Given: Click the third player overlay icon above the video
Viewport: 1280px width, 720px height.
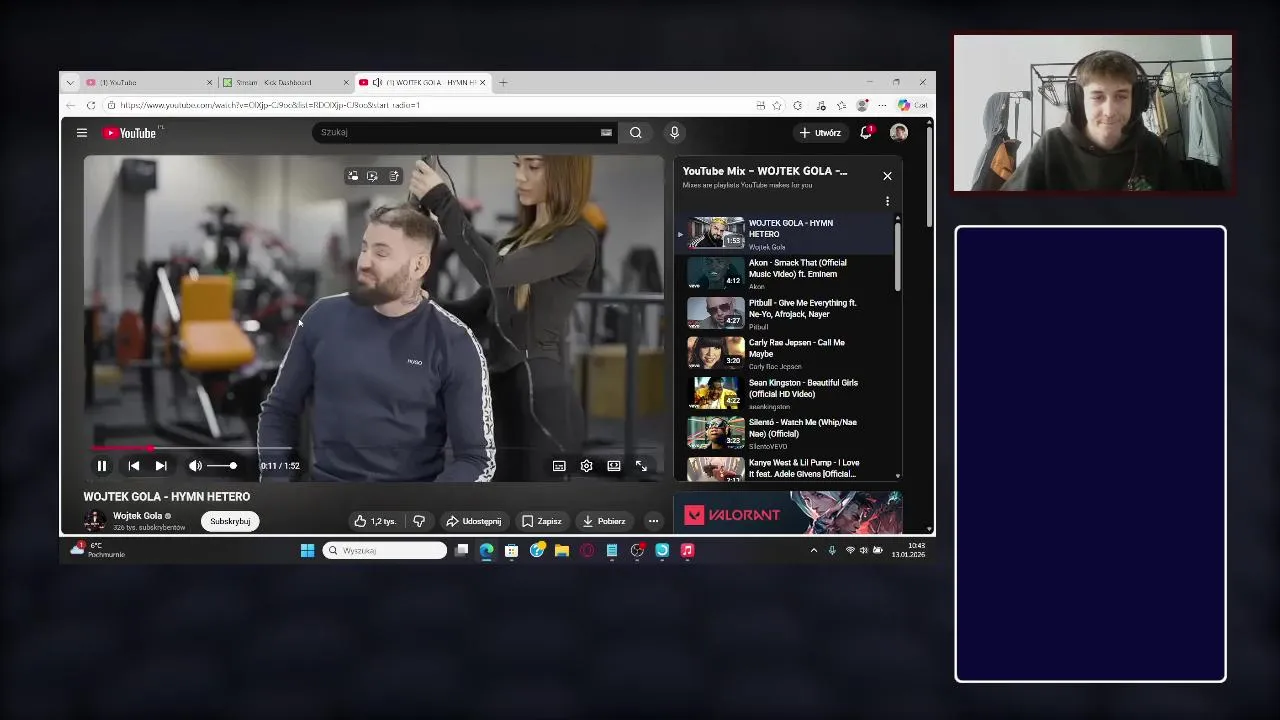Looking at the screenshot, I should (394, 176).
